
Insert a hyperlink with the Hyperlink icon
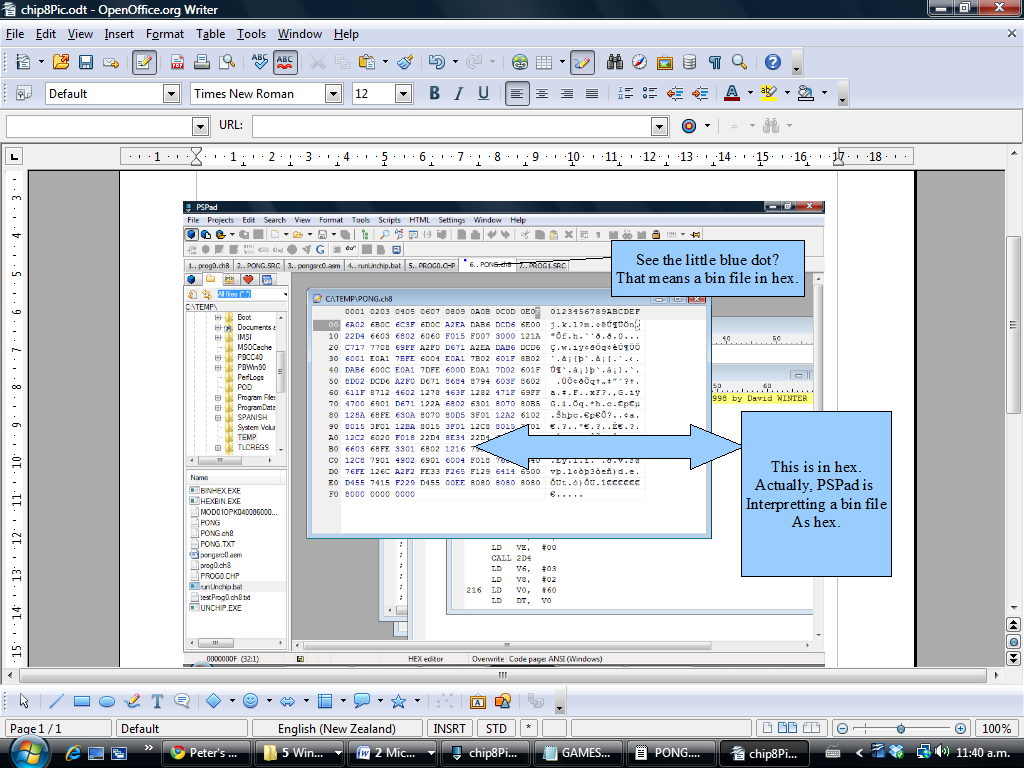pyautogui.click(x=520, y=62)
